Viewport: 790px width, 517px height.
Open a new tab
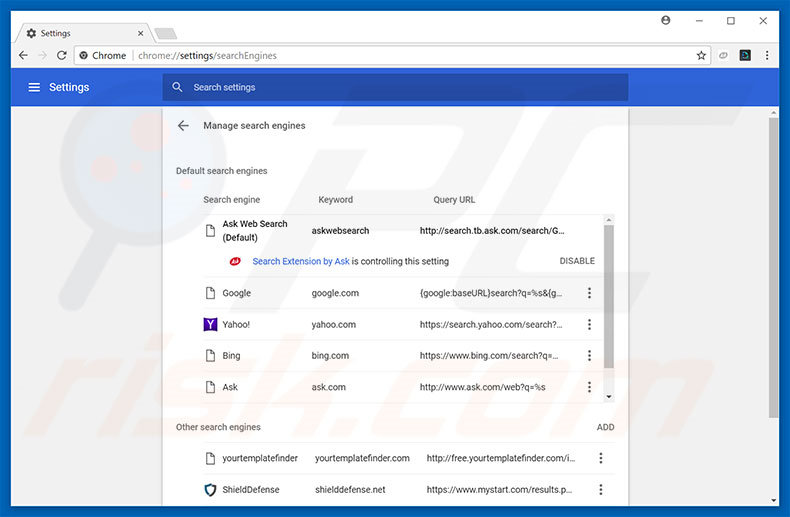coord(165,34)
